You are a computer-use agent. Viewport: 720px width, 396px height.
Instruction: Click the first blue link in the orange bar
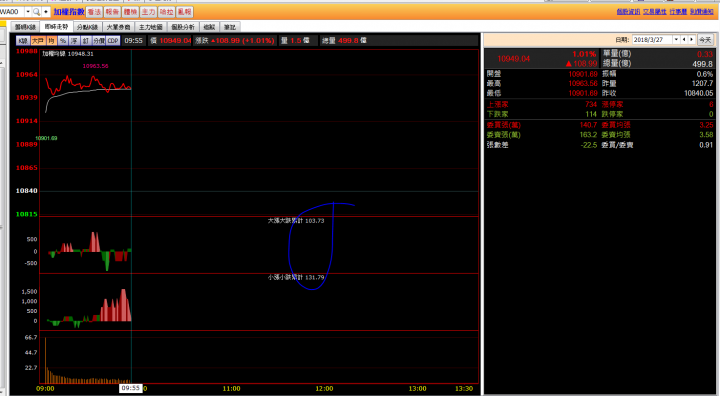[628, 12]
